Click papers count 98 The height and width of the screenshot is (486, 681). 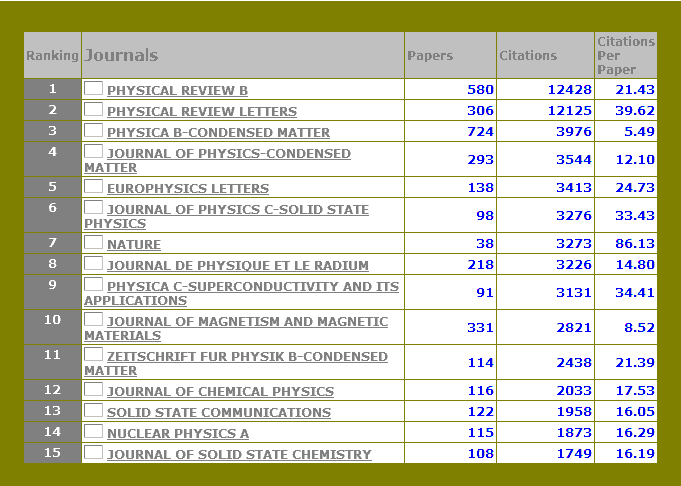[485, 215]
